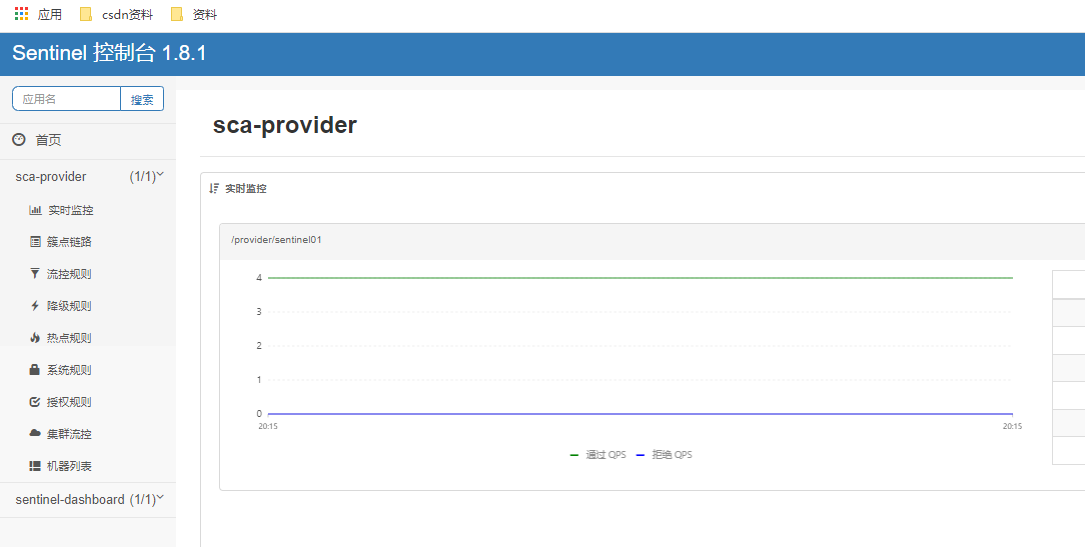This screenshot has width=1085, height=547.
Task: Click the 簇点链路 list icon
Action: 35,242
